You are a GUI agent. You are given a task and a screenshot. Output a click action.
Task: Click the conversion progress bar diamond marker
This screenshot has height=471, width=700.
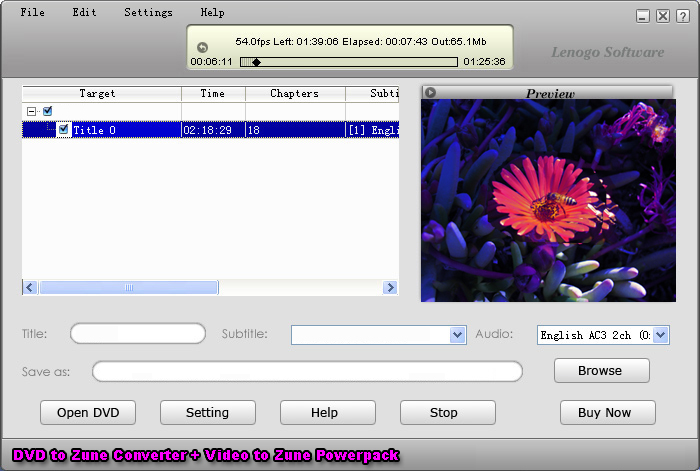[x=256, y=62]
